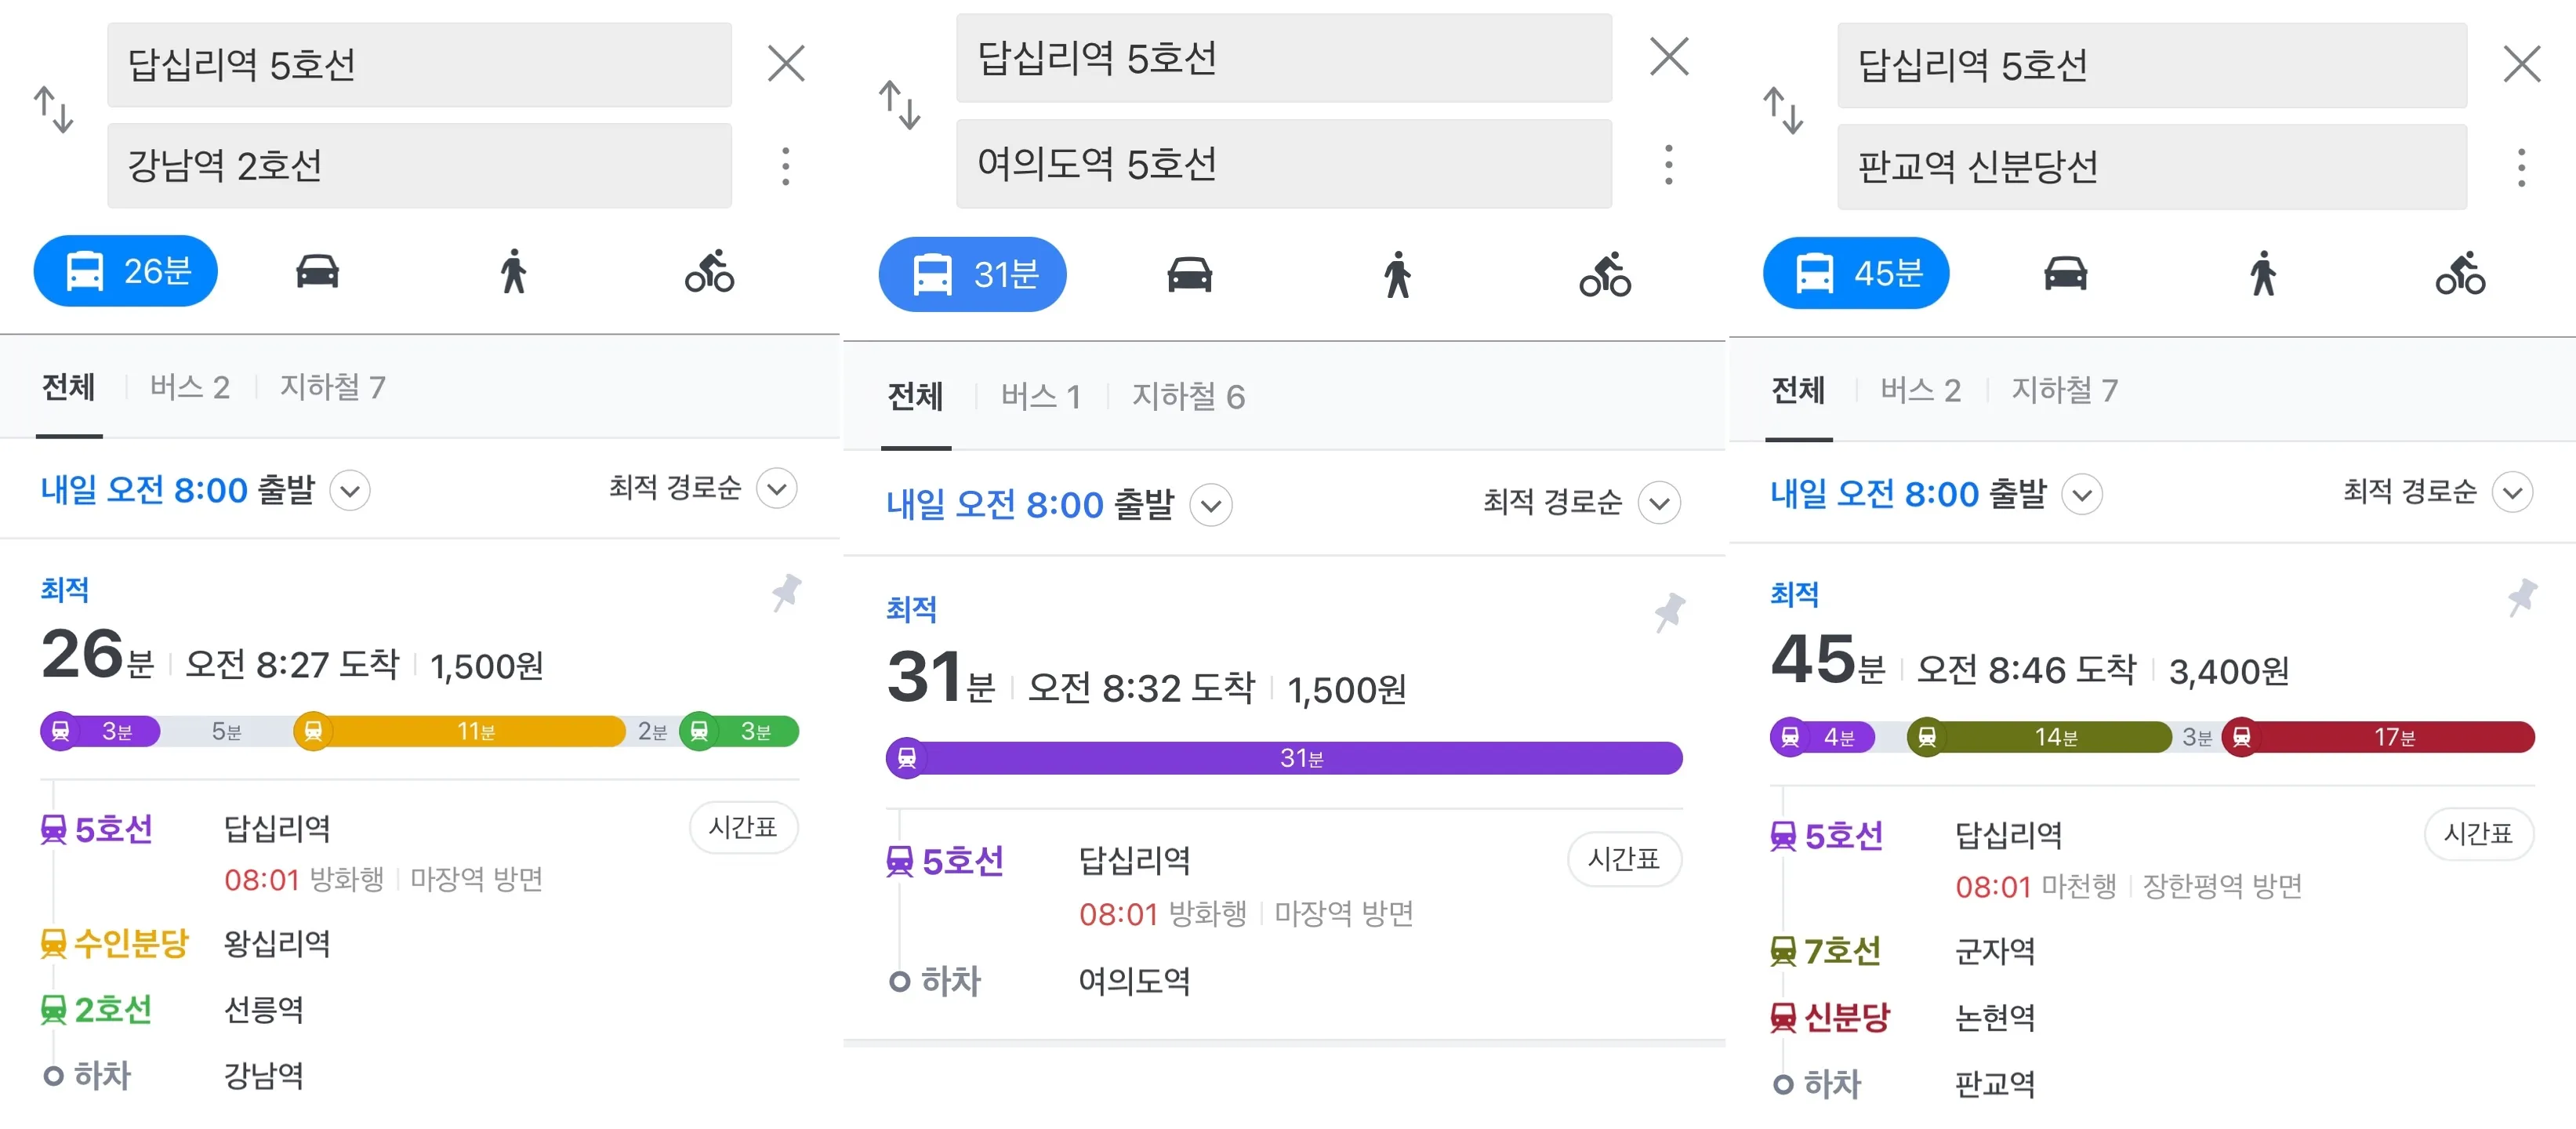
Task: Open the 지하철 6 tab
Action: (x=1188, y=397)
